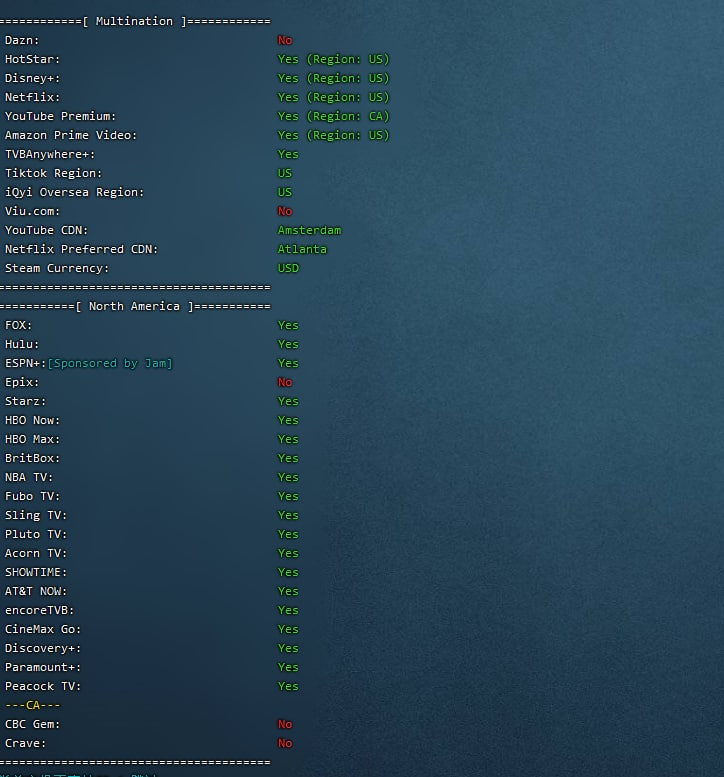Click the Netflix 'Yes (Region: US)' result
This screenshot has width=724, height=777.
[x=334, y=97]
